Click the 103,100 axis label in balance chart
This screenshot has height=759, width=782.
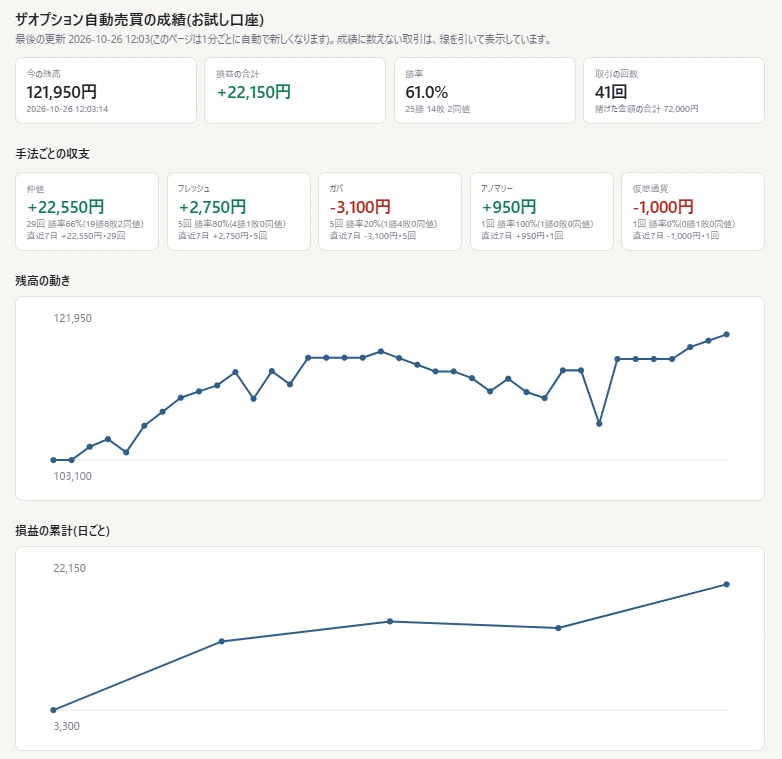click(73, 476)
